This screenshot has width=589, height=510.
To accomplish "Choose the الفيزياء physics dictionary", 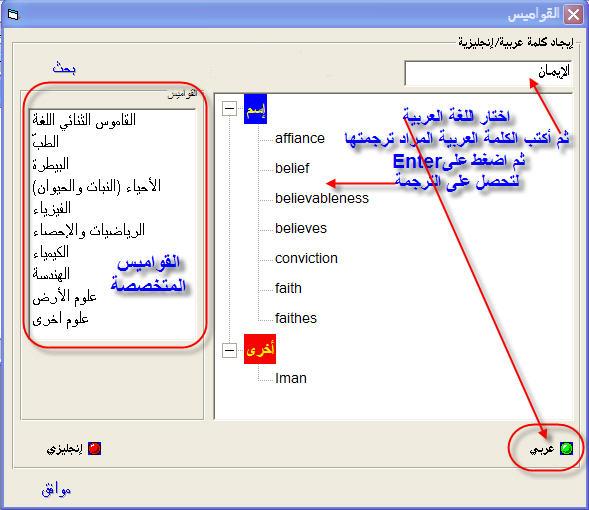I will click(x=52, y=208).
